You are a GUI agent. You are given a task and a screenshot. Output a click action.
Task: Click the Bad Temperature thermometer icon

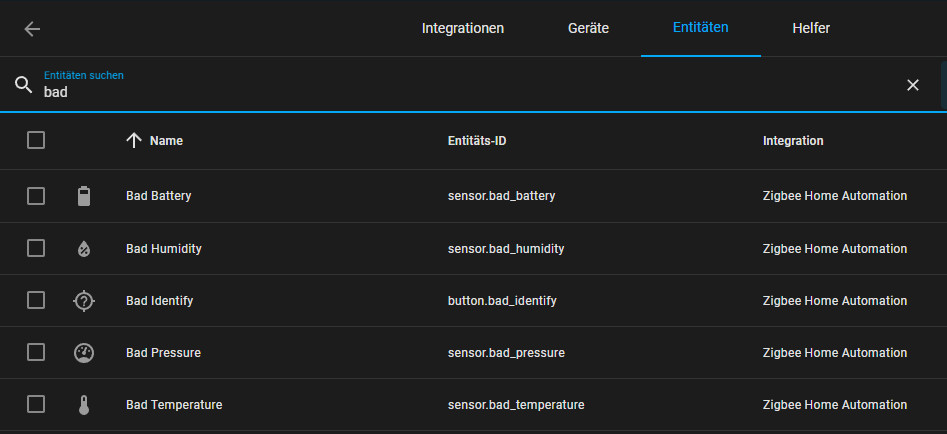click(x=84, y=405)
